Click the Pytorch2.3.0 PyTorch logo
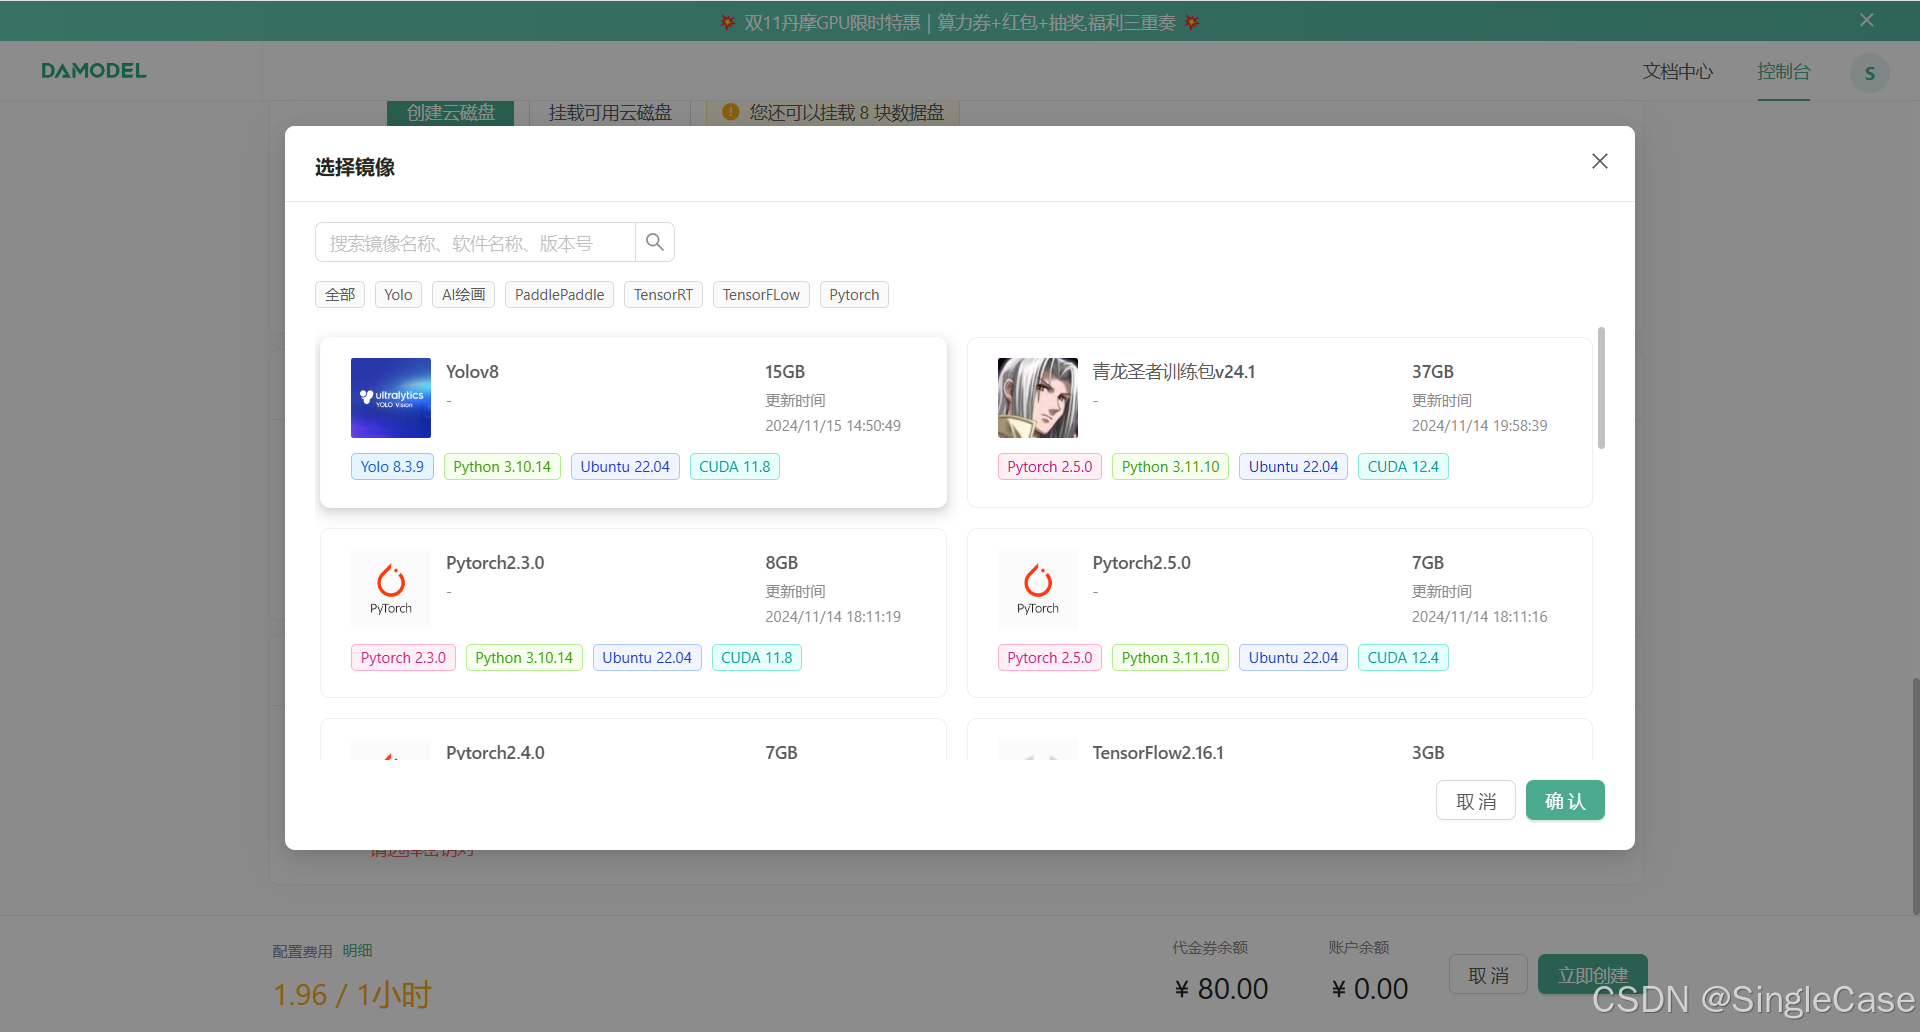 point(391,589)
